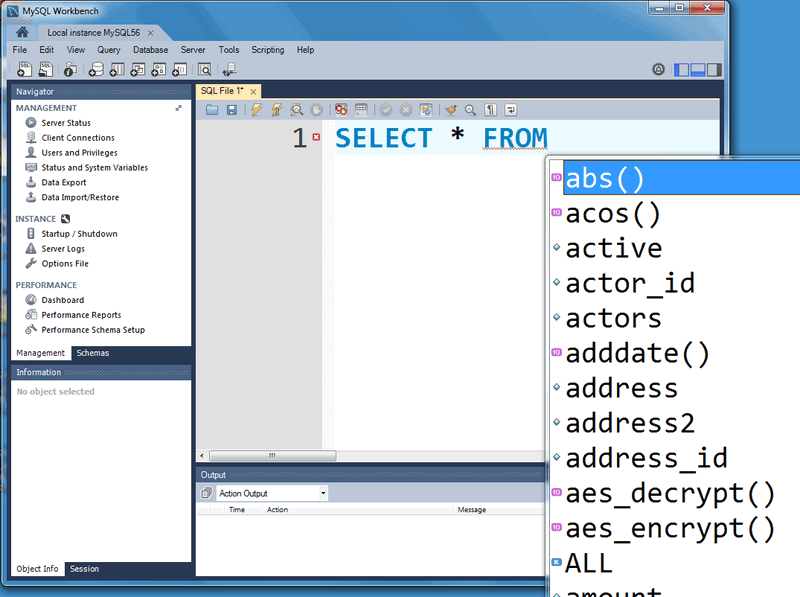Create new table icon

117,69
